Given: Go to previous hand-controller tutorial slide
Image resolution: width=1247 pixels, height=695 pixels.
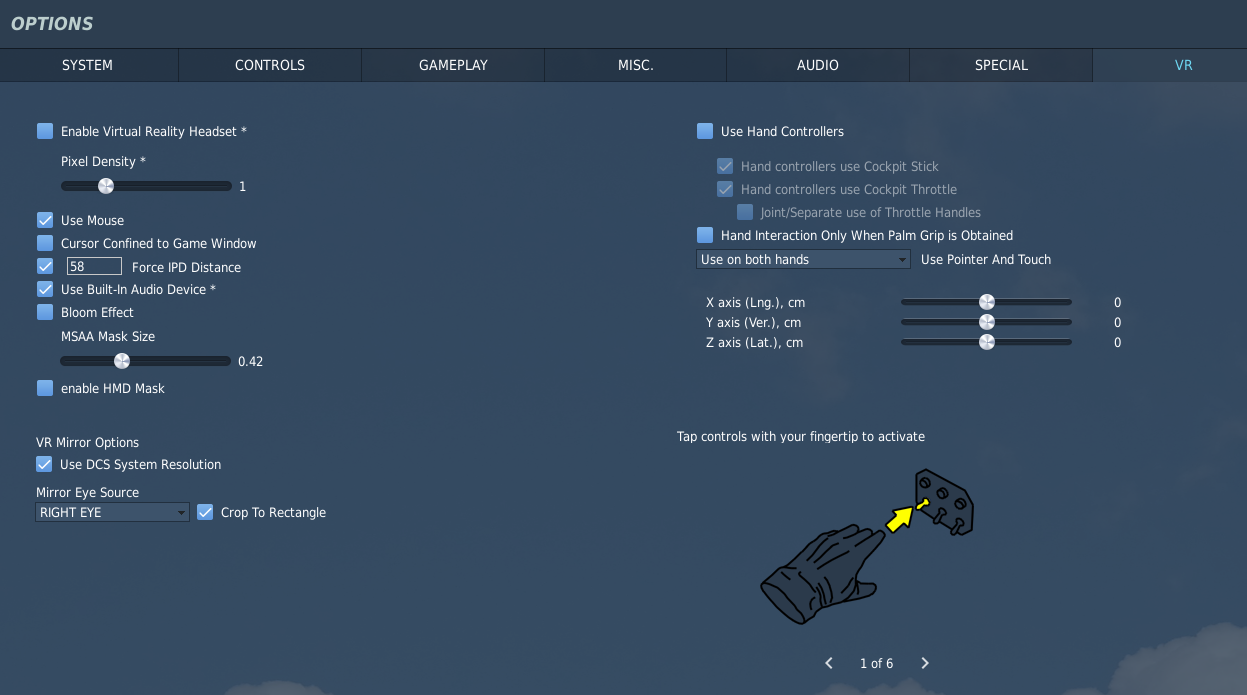Looking at the screenshot, I should point(829,663).
